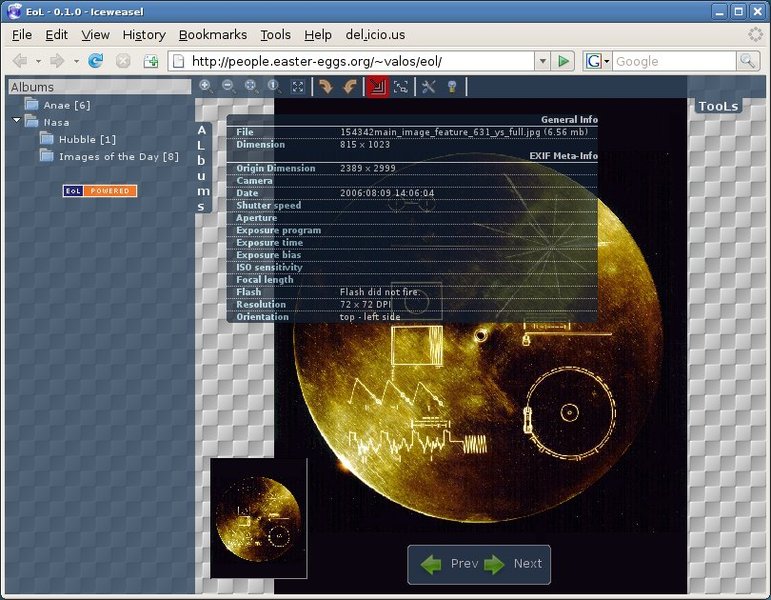Click the fullscreen expand icon

point(298,87)
